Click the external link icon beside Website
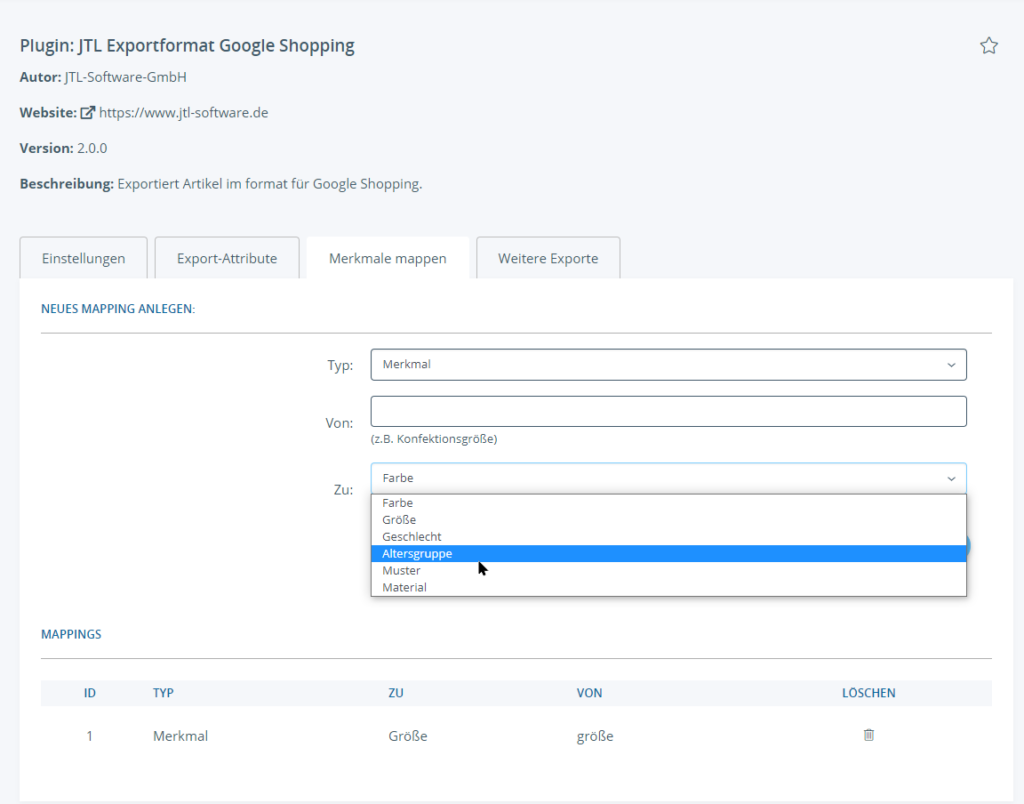Viewport: 1024px width, 804px height. [87, 113]
